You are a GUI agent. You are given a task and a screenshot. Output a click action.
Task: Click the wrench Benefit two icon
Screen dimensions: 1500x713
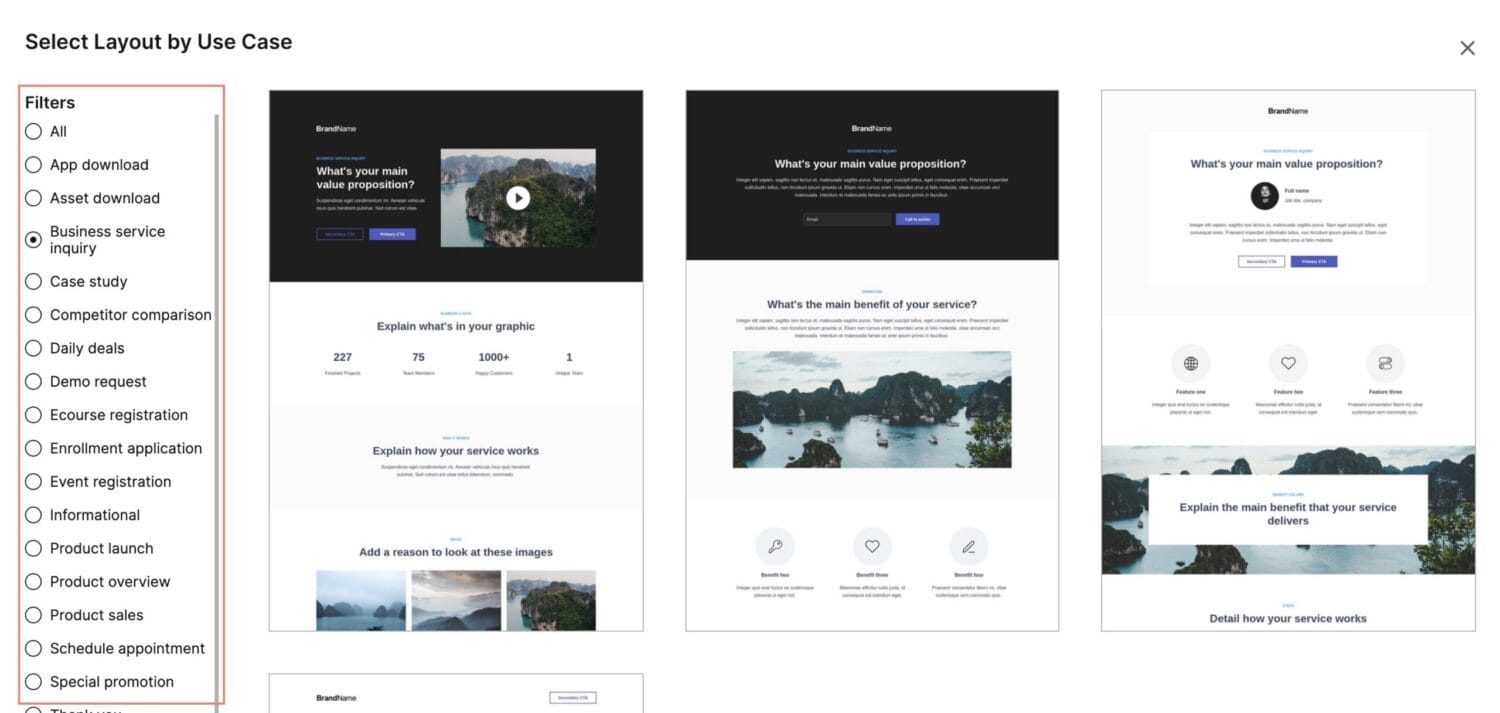[775, 547]
